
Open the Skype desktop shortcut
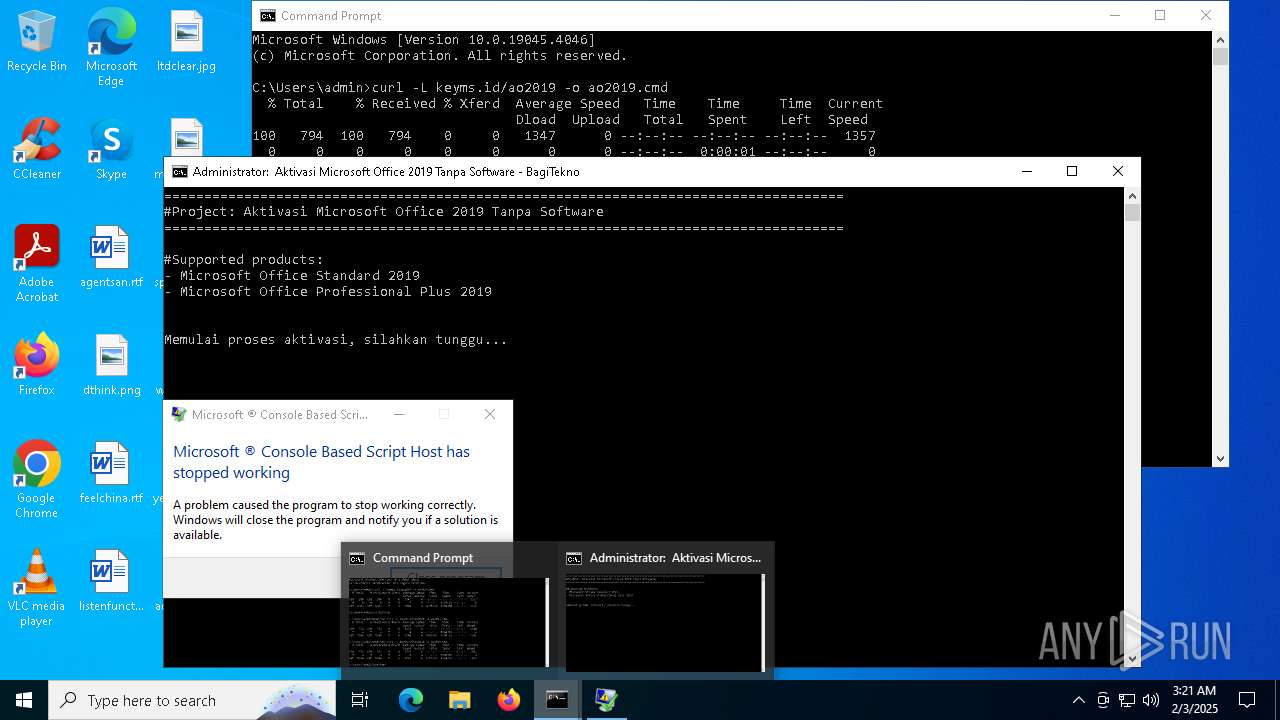coord(111,149)
